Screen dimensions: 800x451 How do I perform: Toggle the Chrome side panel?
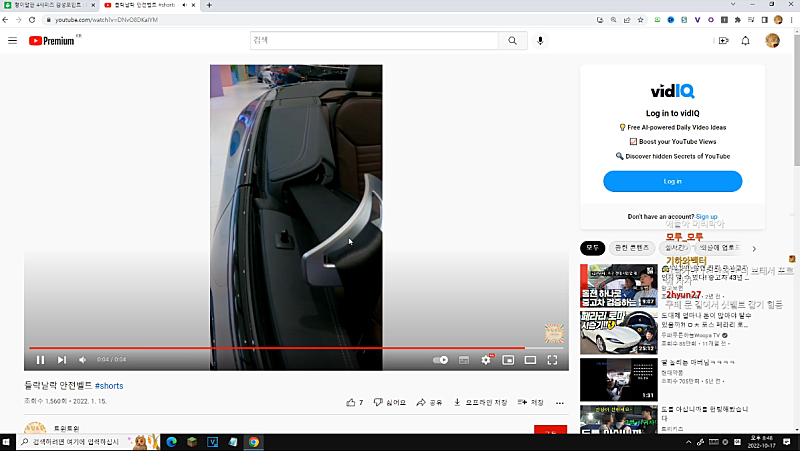pos(764,20)
